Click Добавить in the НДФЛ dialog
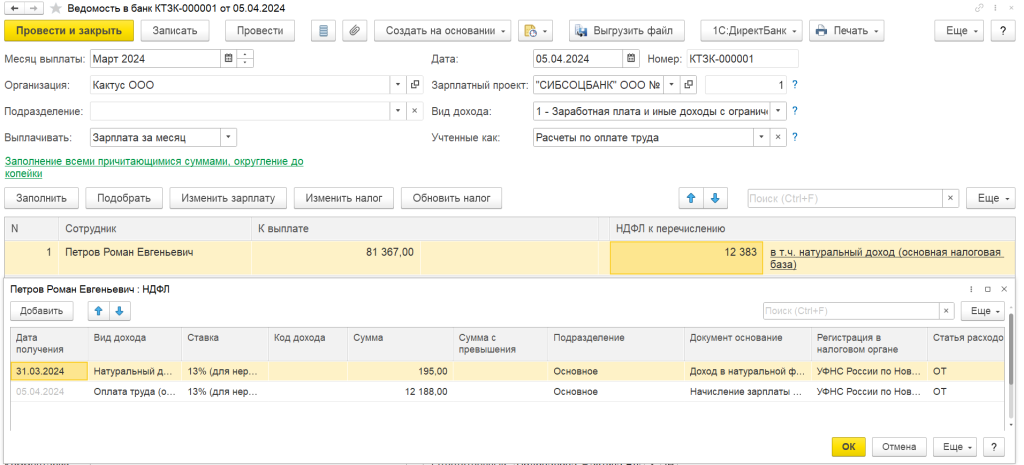Image resolution: width=1024 pixels, height=465 pixels. (41, 311)
